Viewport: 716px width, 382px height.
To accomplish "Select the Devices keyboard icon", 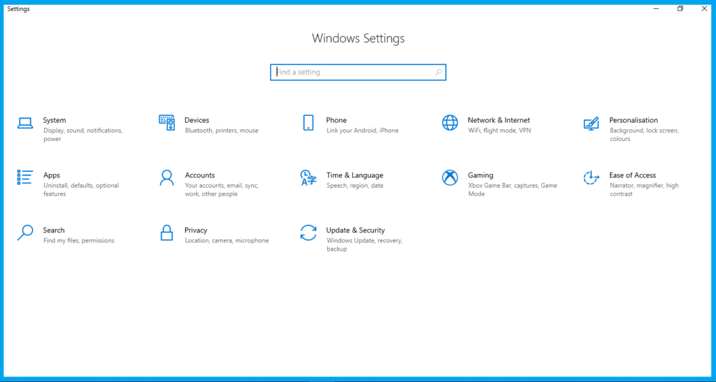I will 167,122.
